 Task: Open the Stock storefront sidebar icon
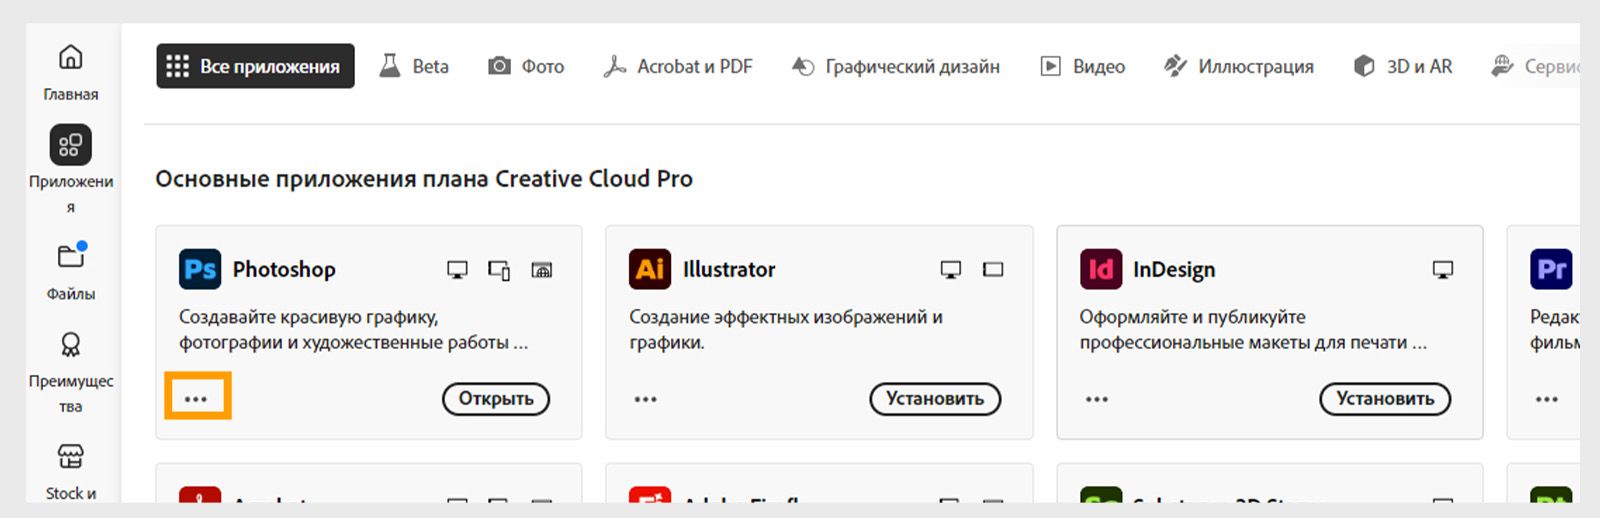click(x=70, y=457)
